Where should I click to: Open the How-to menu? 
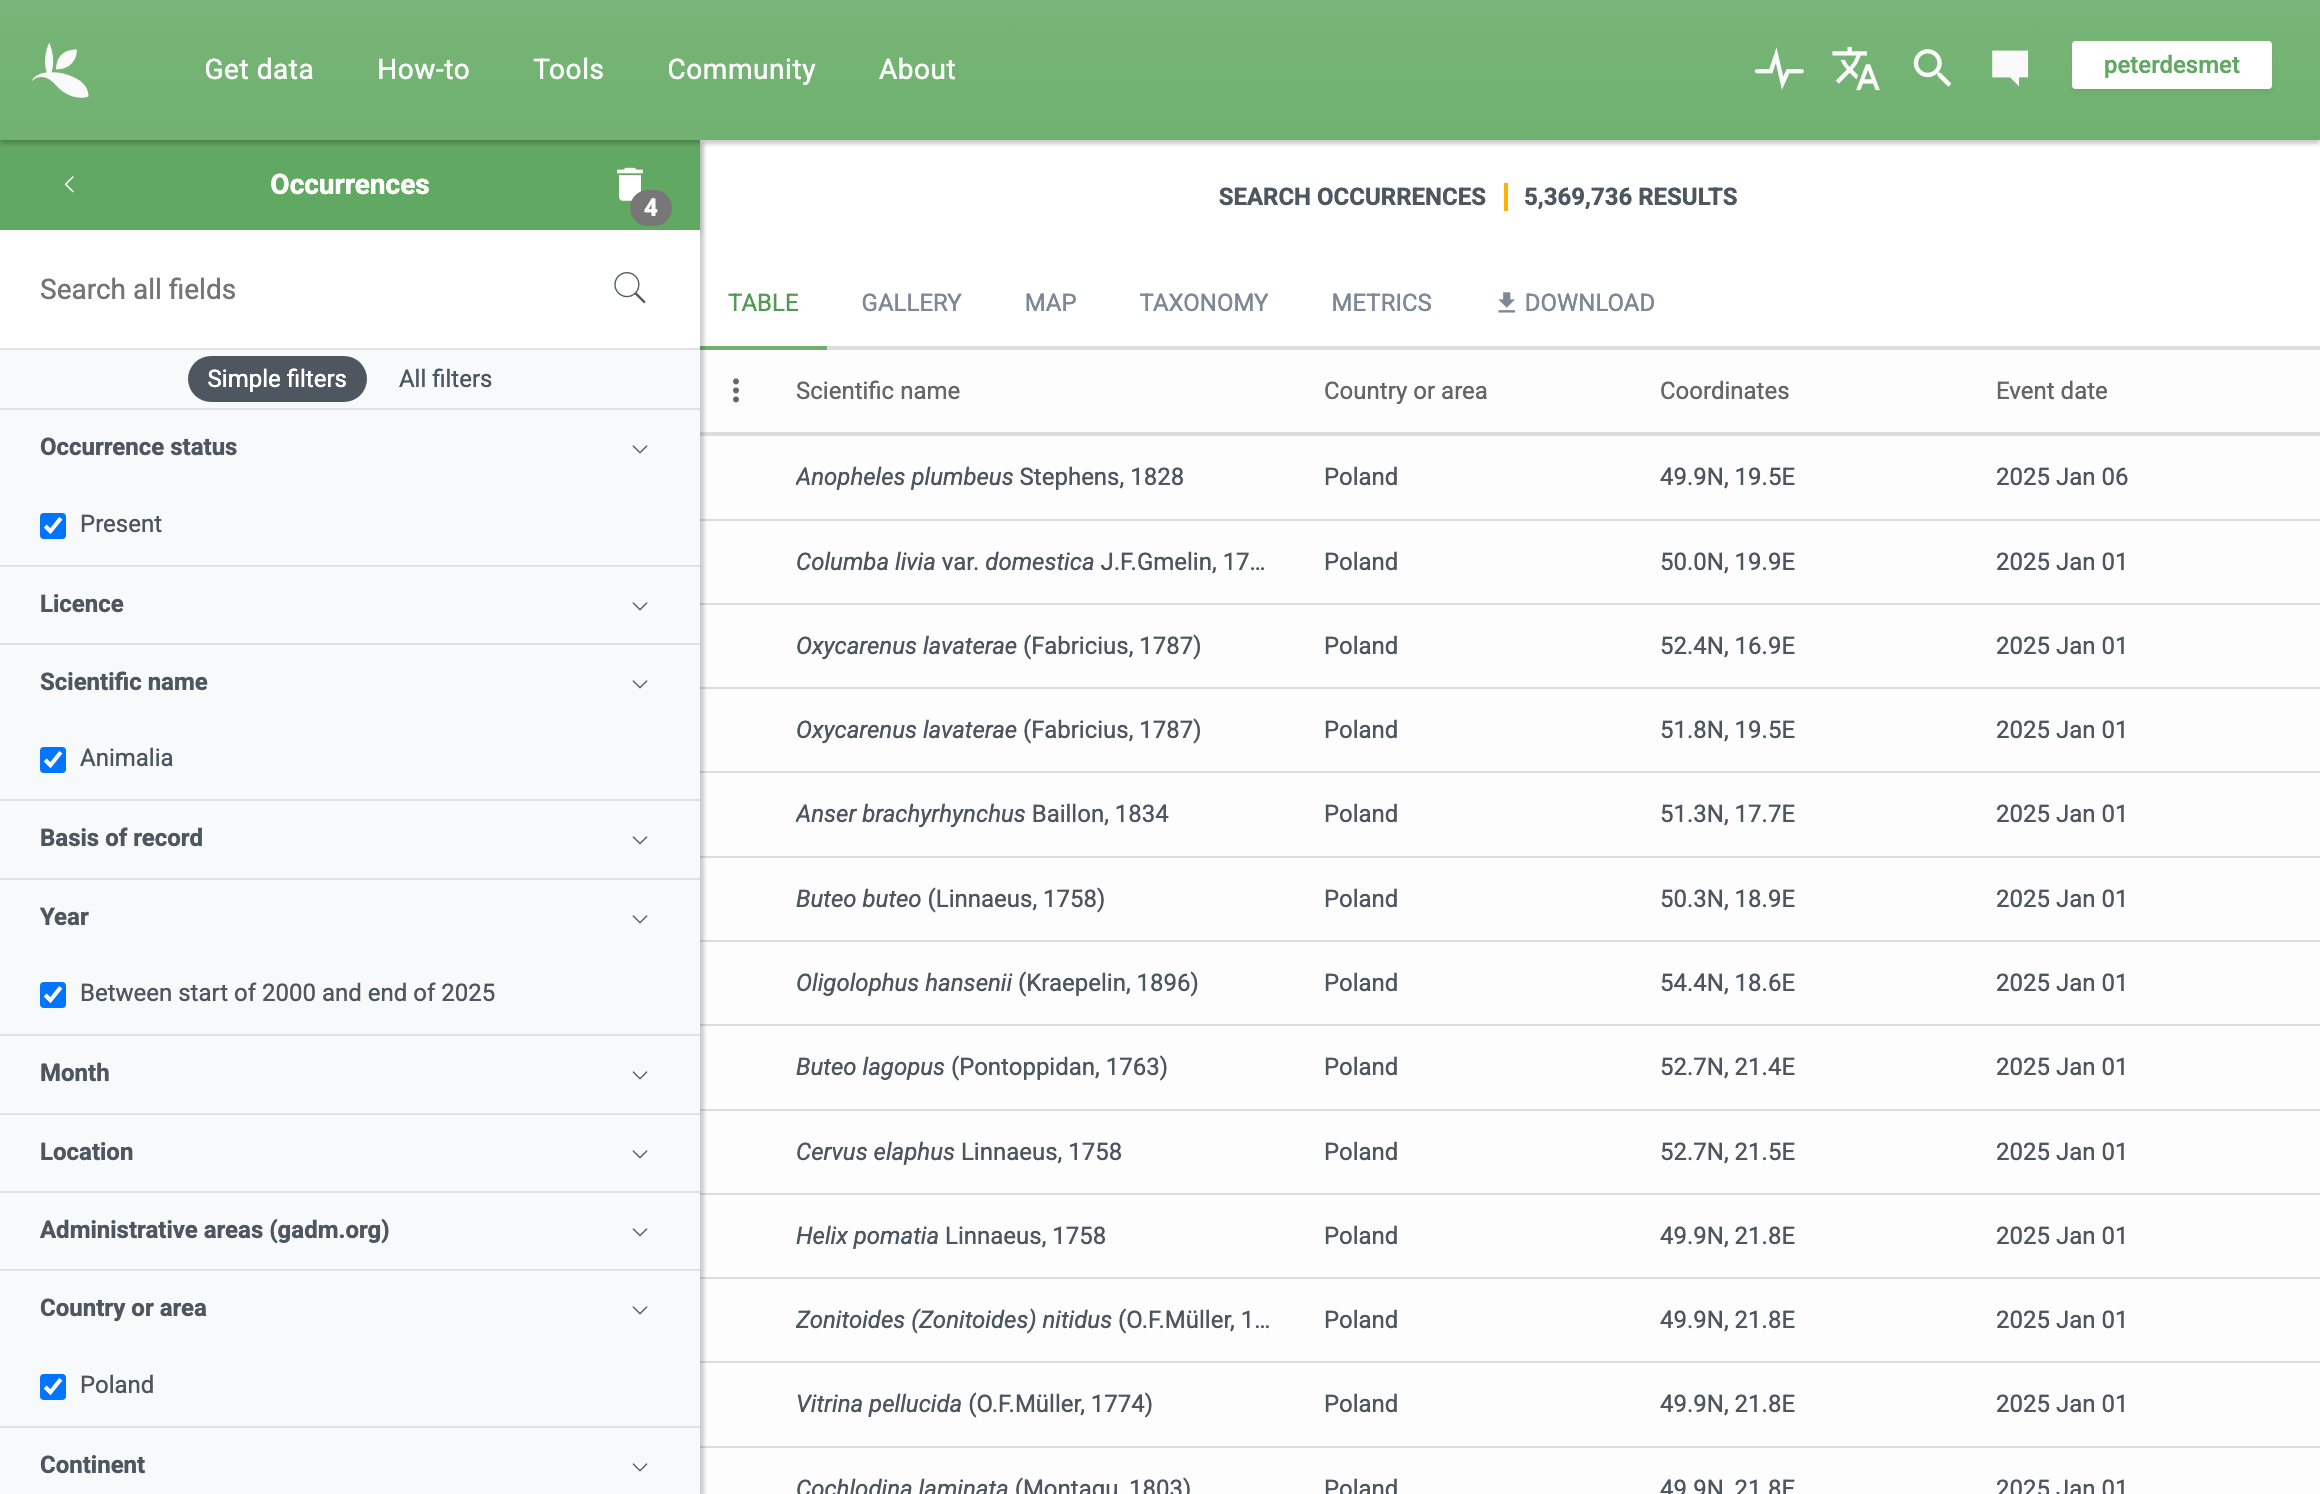pyautogui.click(x=423, y=69)
